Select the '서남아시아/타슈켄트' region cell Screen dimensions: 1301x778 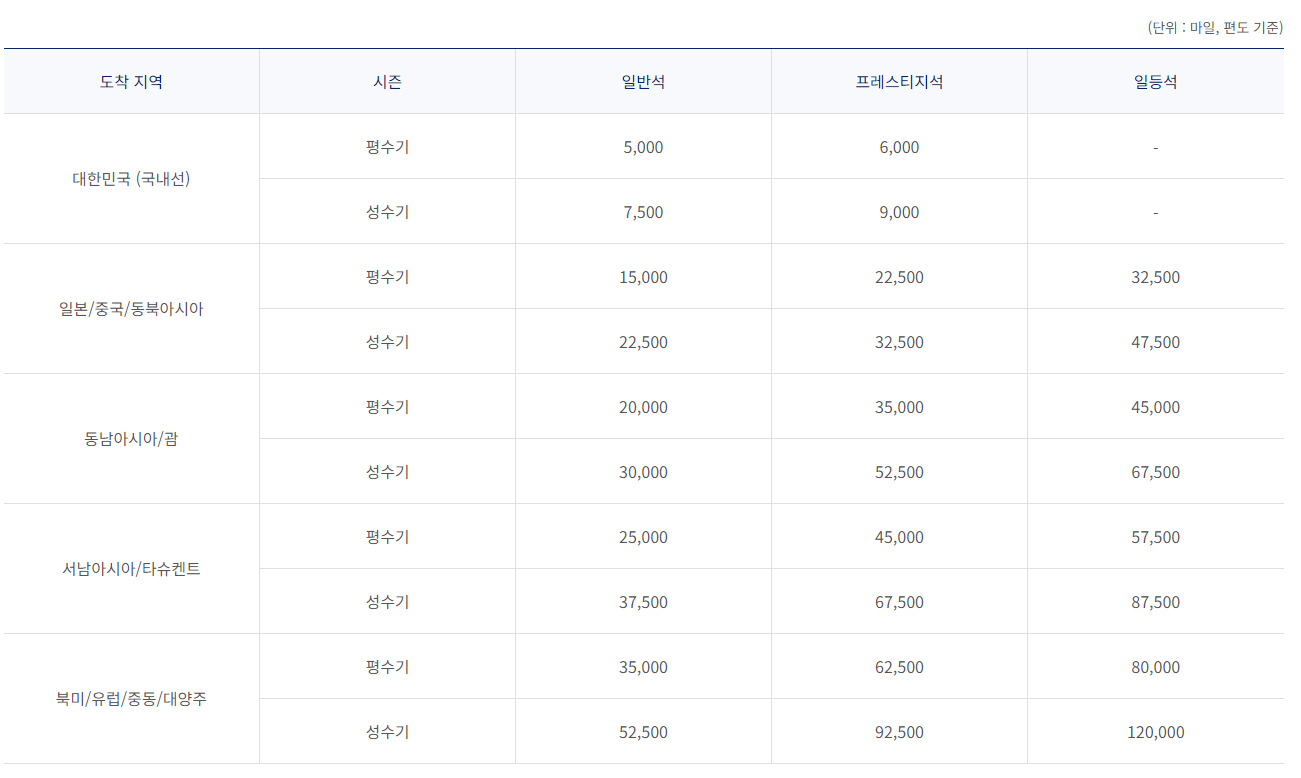[131, 570]
